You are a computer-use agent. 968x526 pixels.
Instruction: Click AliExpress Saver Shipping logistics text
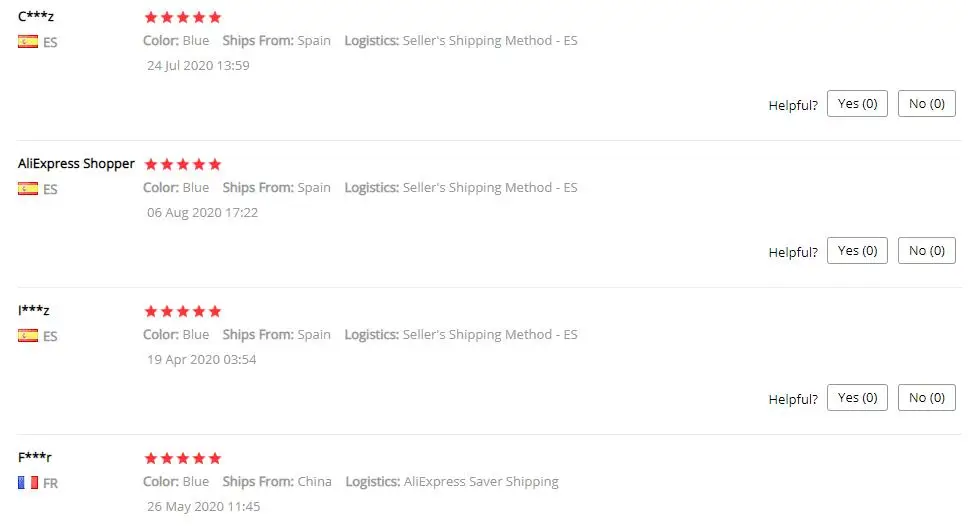click(x=481, y=482)
